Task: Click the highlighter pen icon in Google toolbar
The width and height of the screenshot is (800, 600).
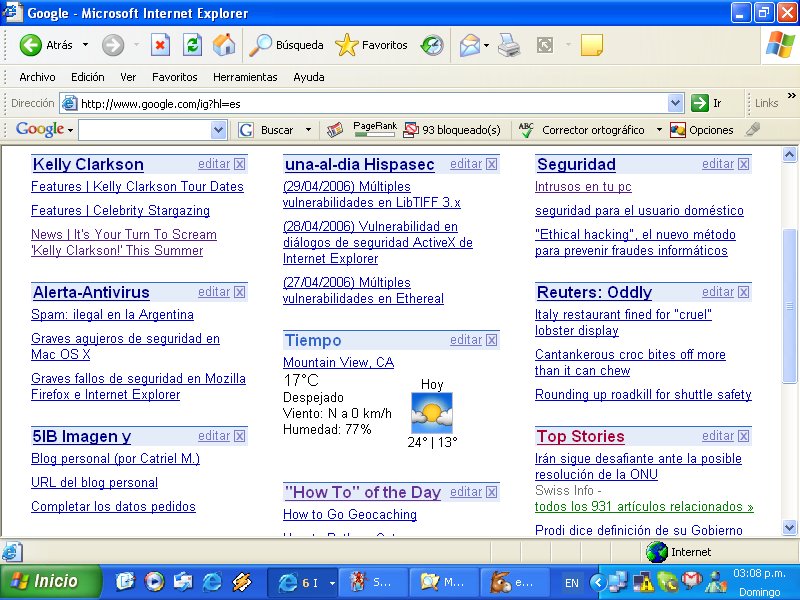Action: click(x=753, y=130)
